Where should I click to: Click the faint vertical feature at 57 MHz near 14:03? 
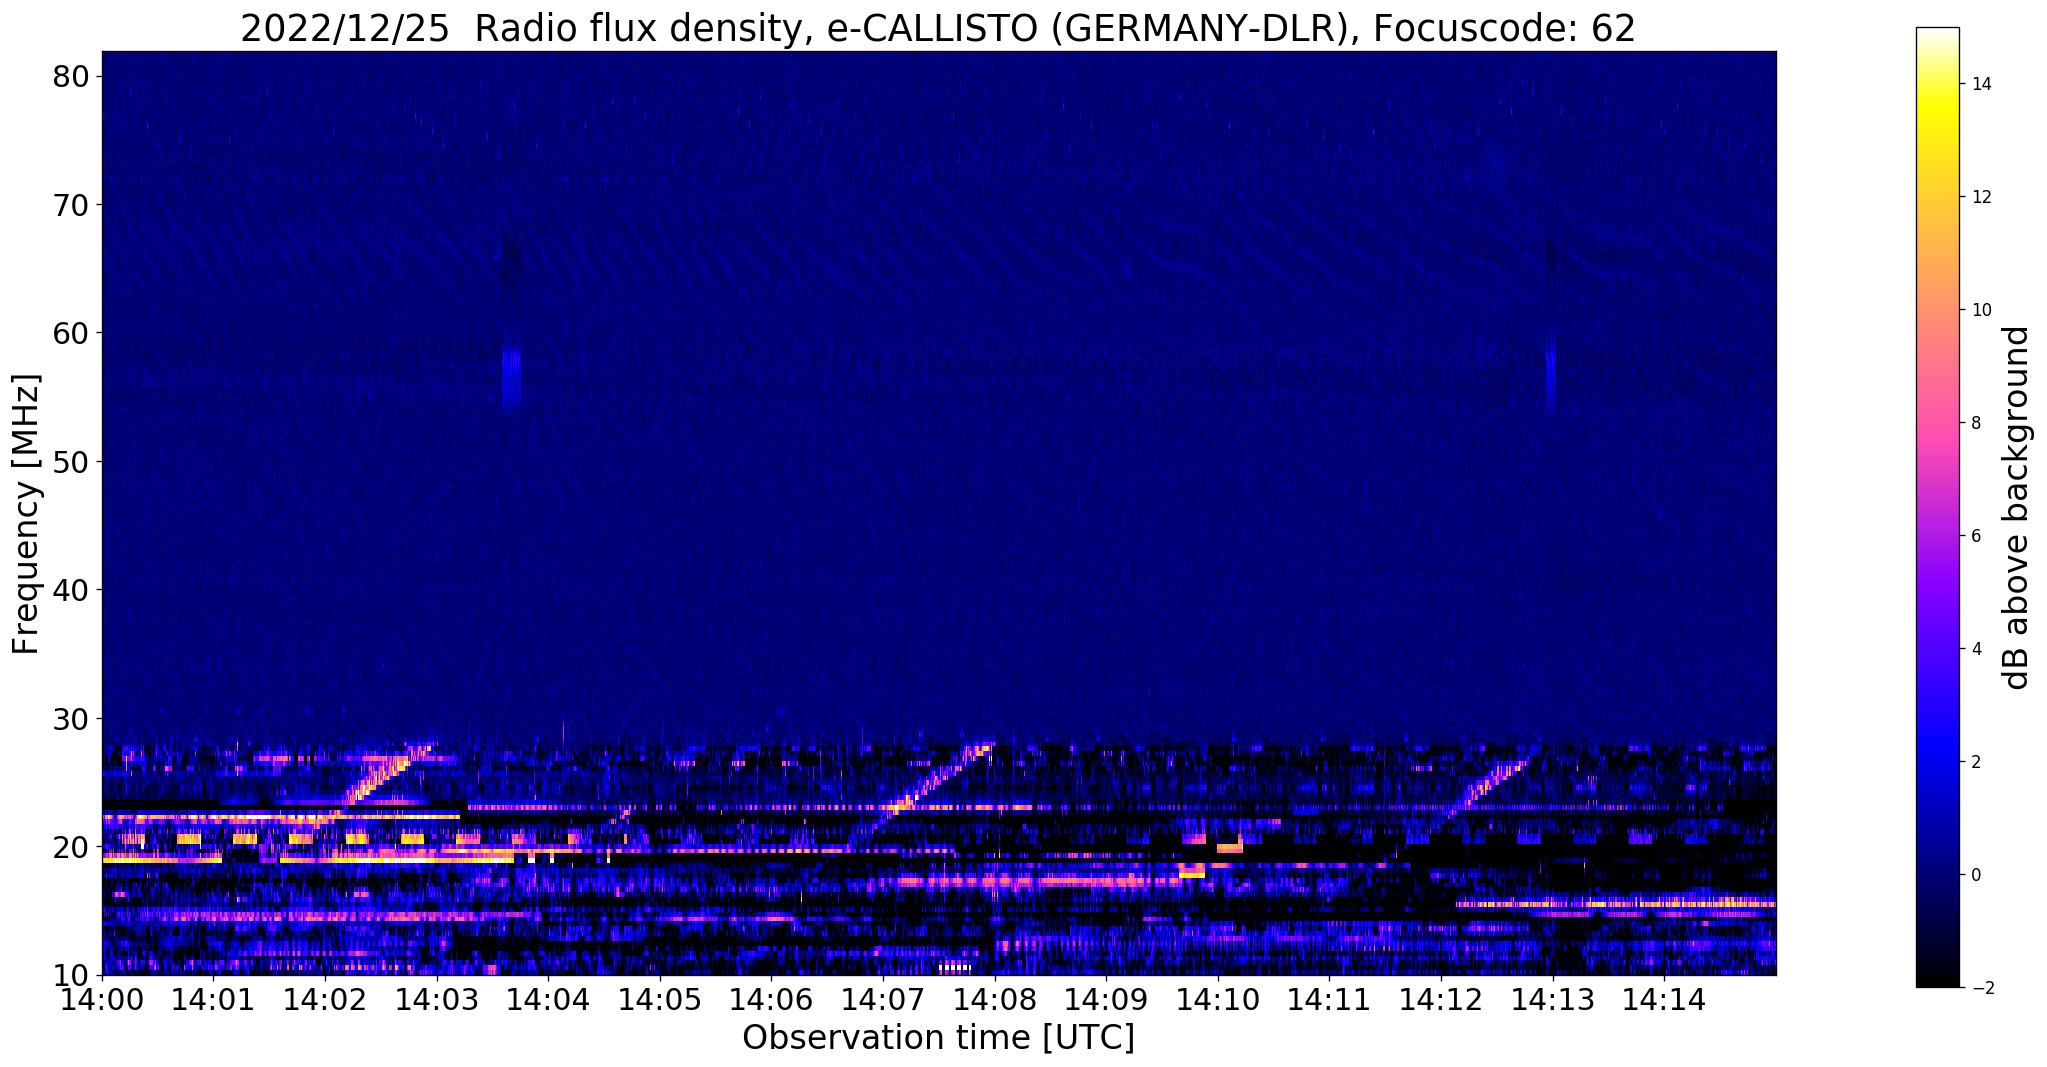tap(512, 376)
